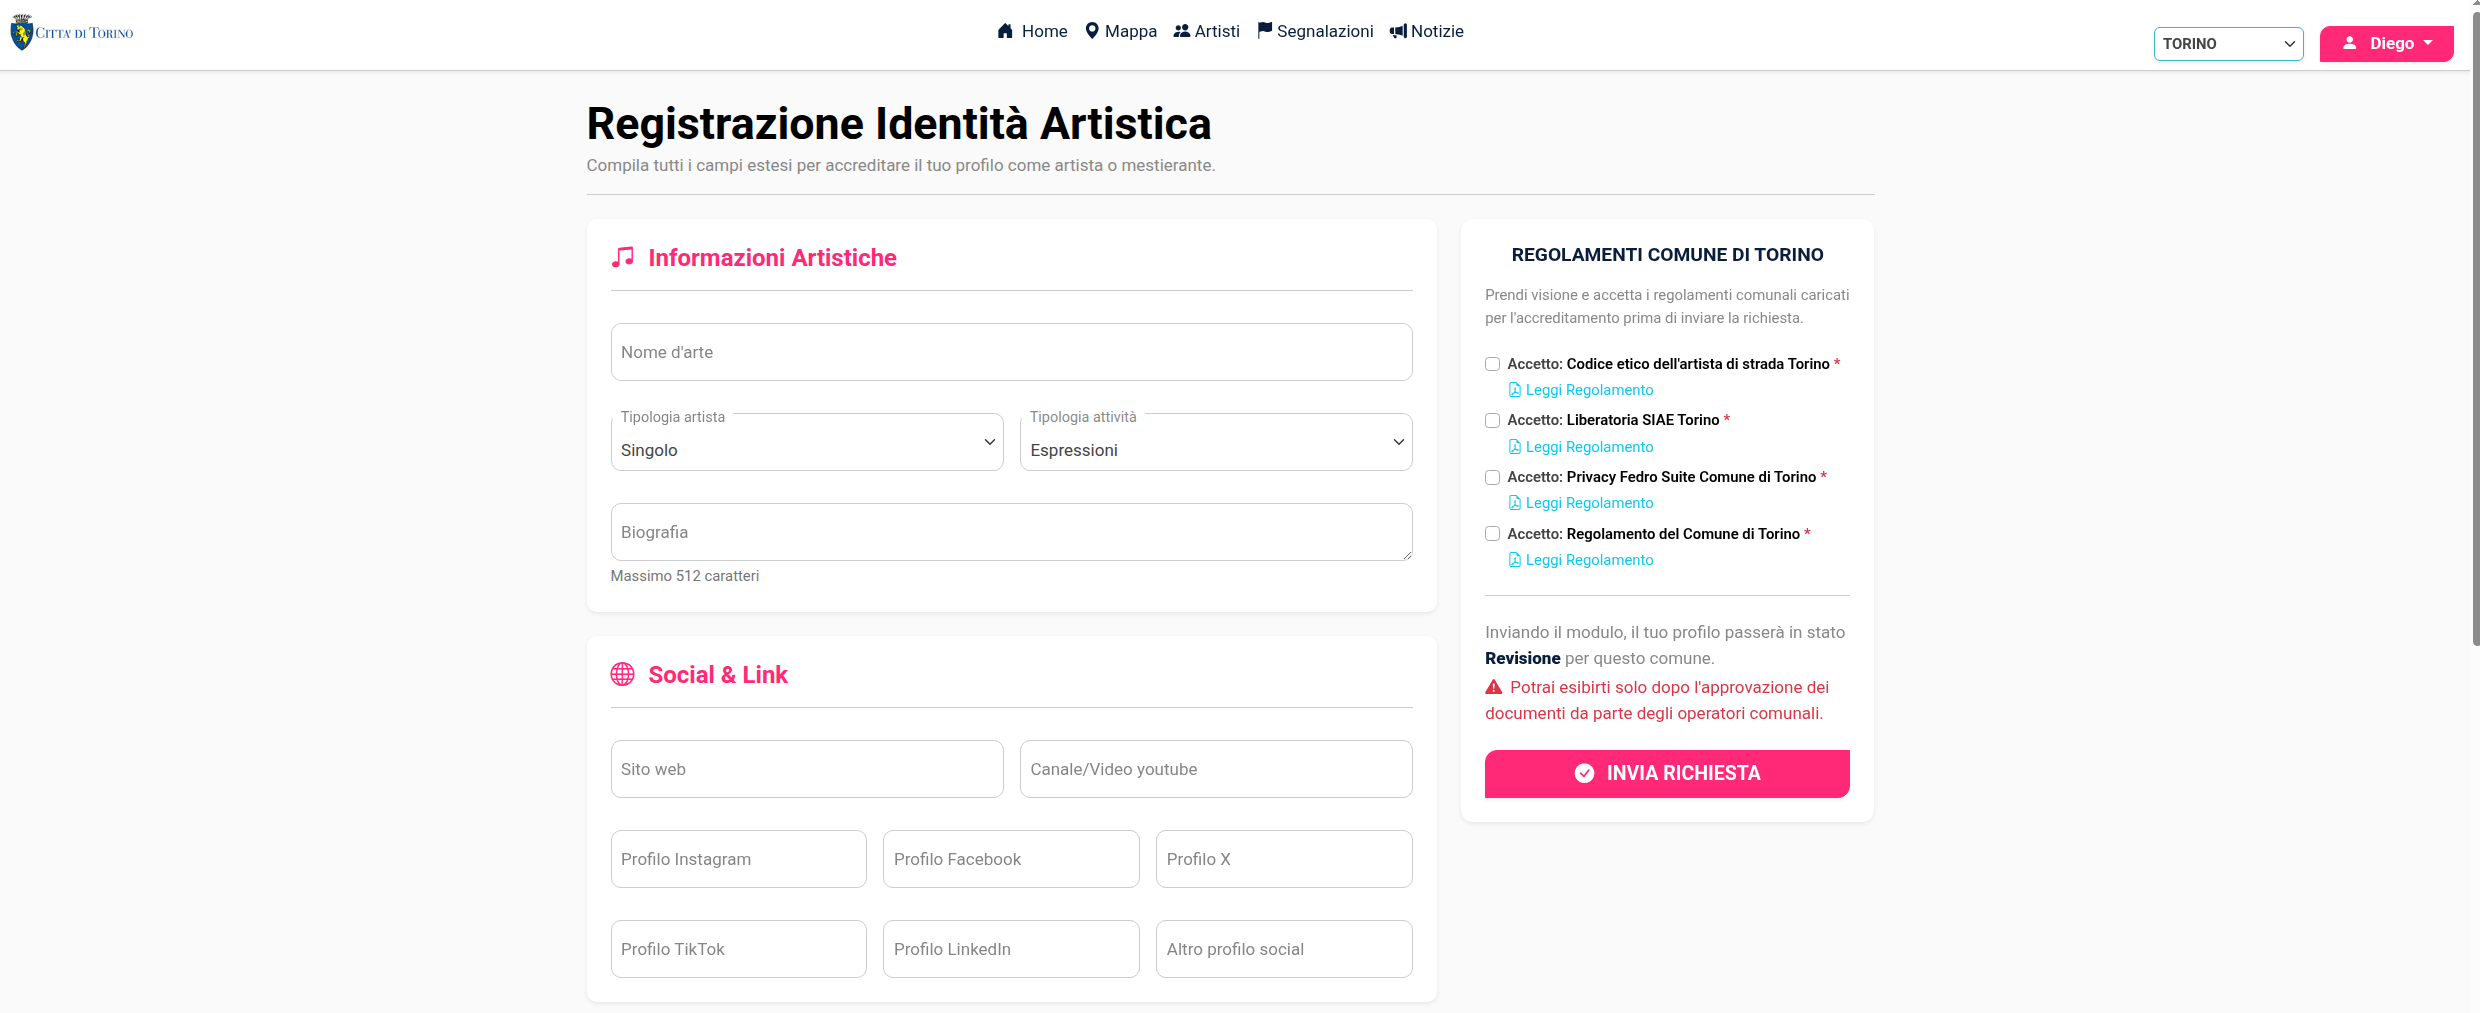Focus the Profilo LinkedIn field
2480x1013 pixels.
[x=1011, y=949]
